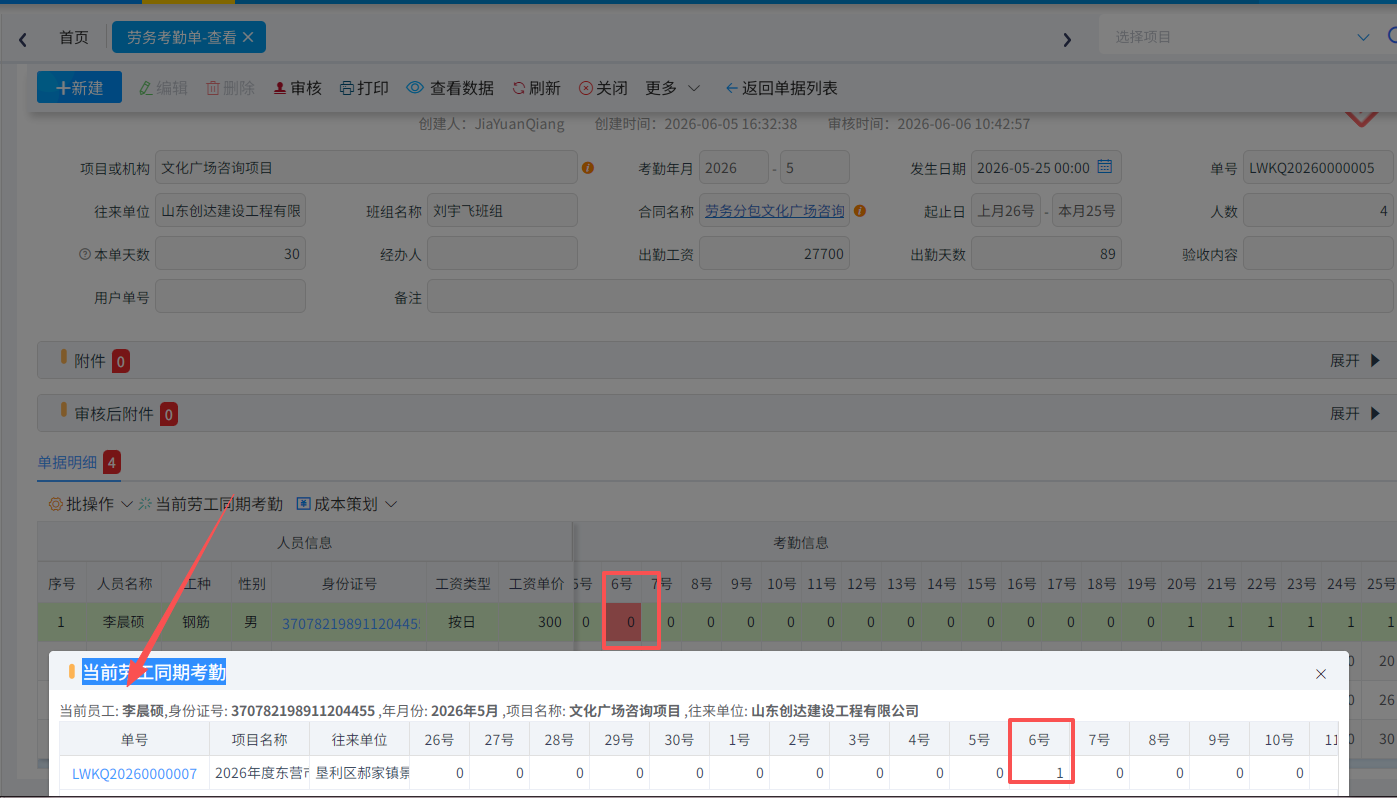This screenshot has width=1397, height=798.
Task: Click the 单号 field LWKQ20260000005
Action: click(1318, 168)
